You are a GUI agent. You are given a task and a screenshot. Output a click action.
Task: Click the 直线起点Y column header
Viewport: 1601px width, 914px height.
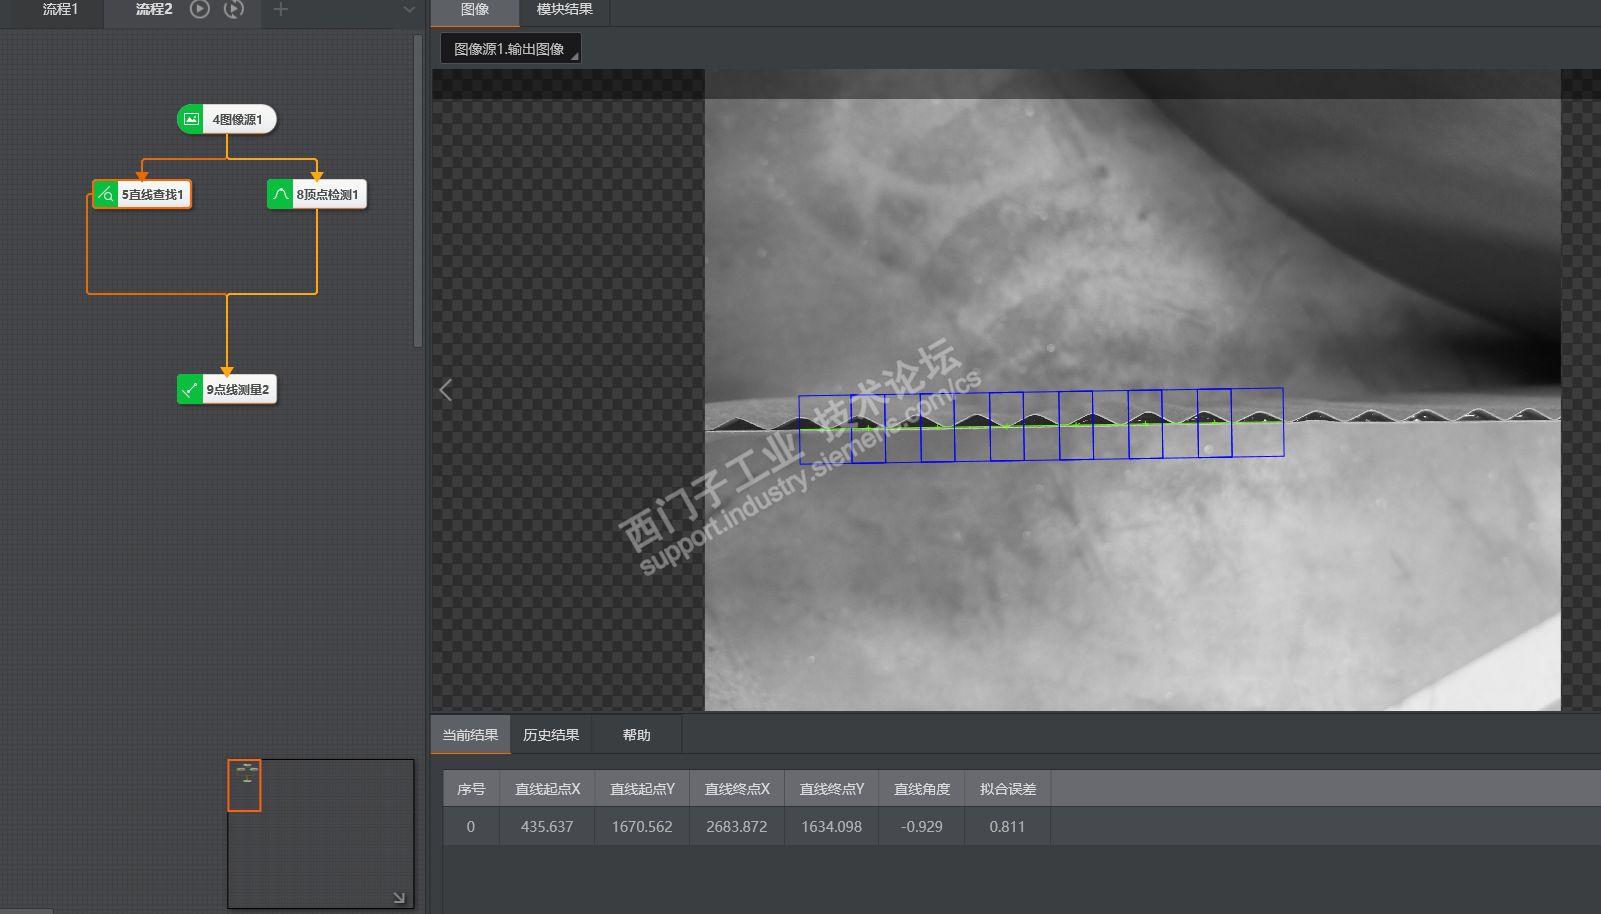pyautogui.click(x=642, y=789)
